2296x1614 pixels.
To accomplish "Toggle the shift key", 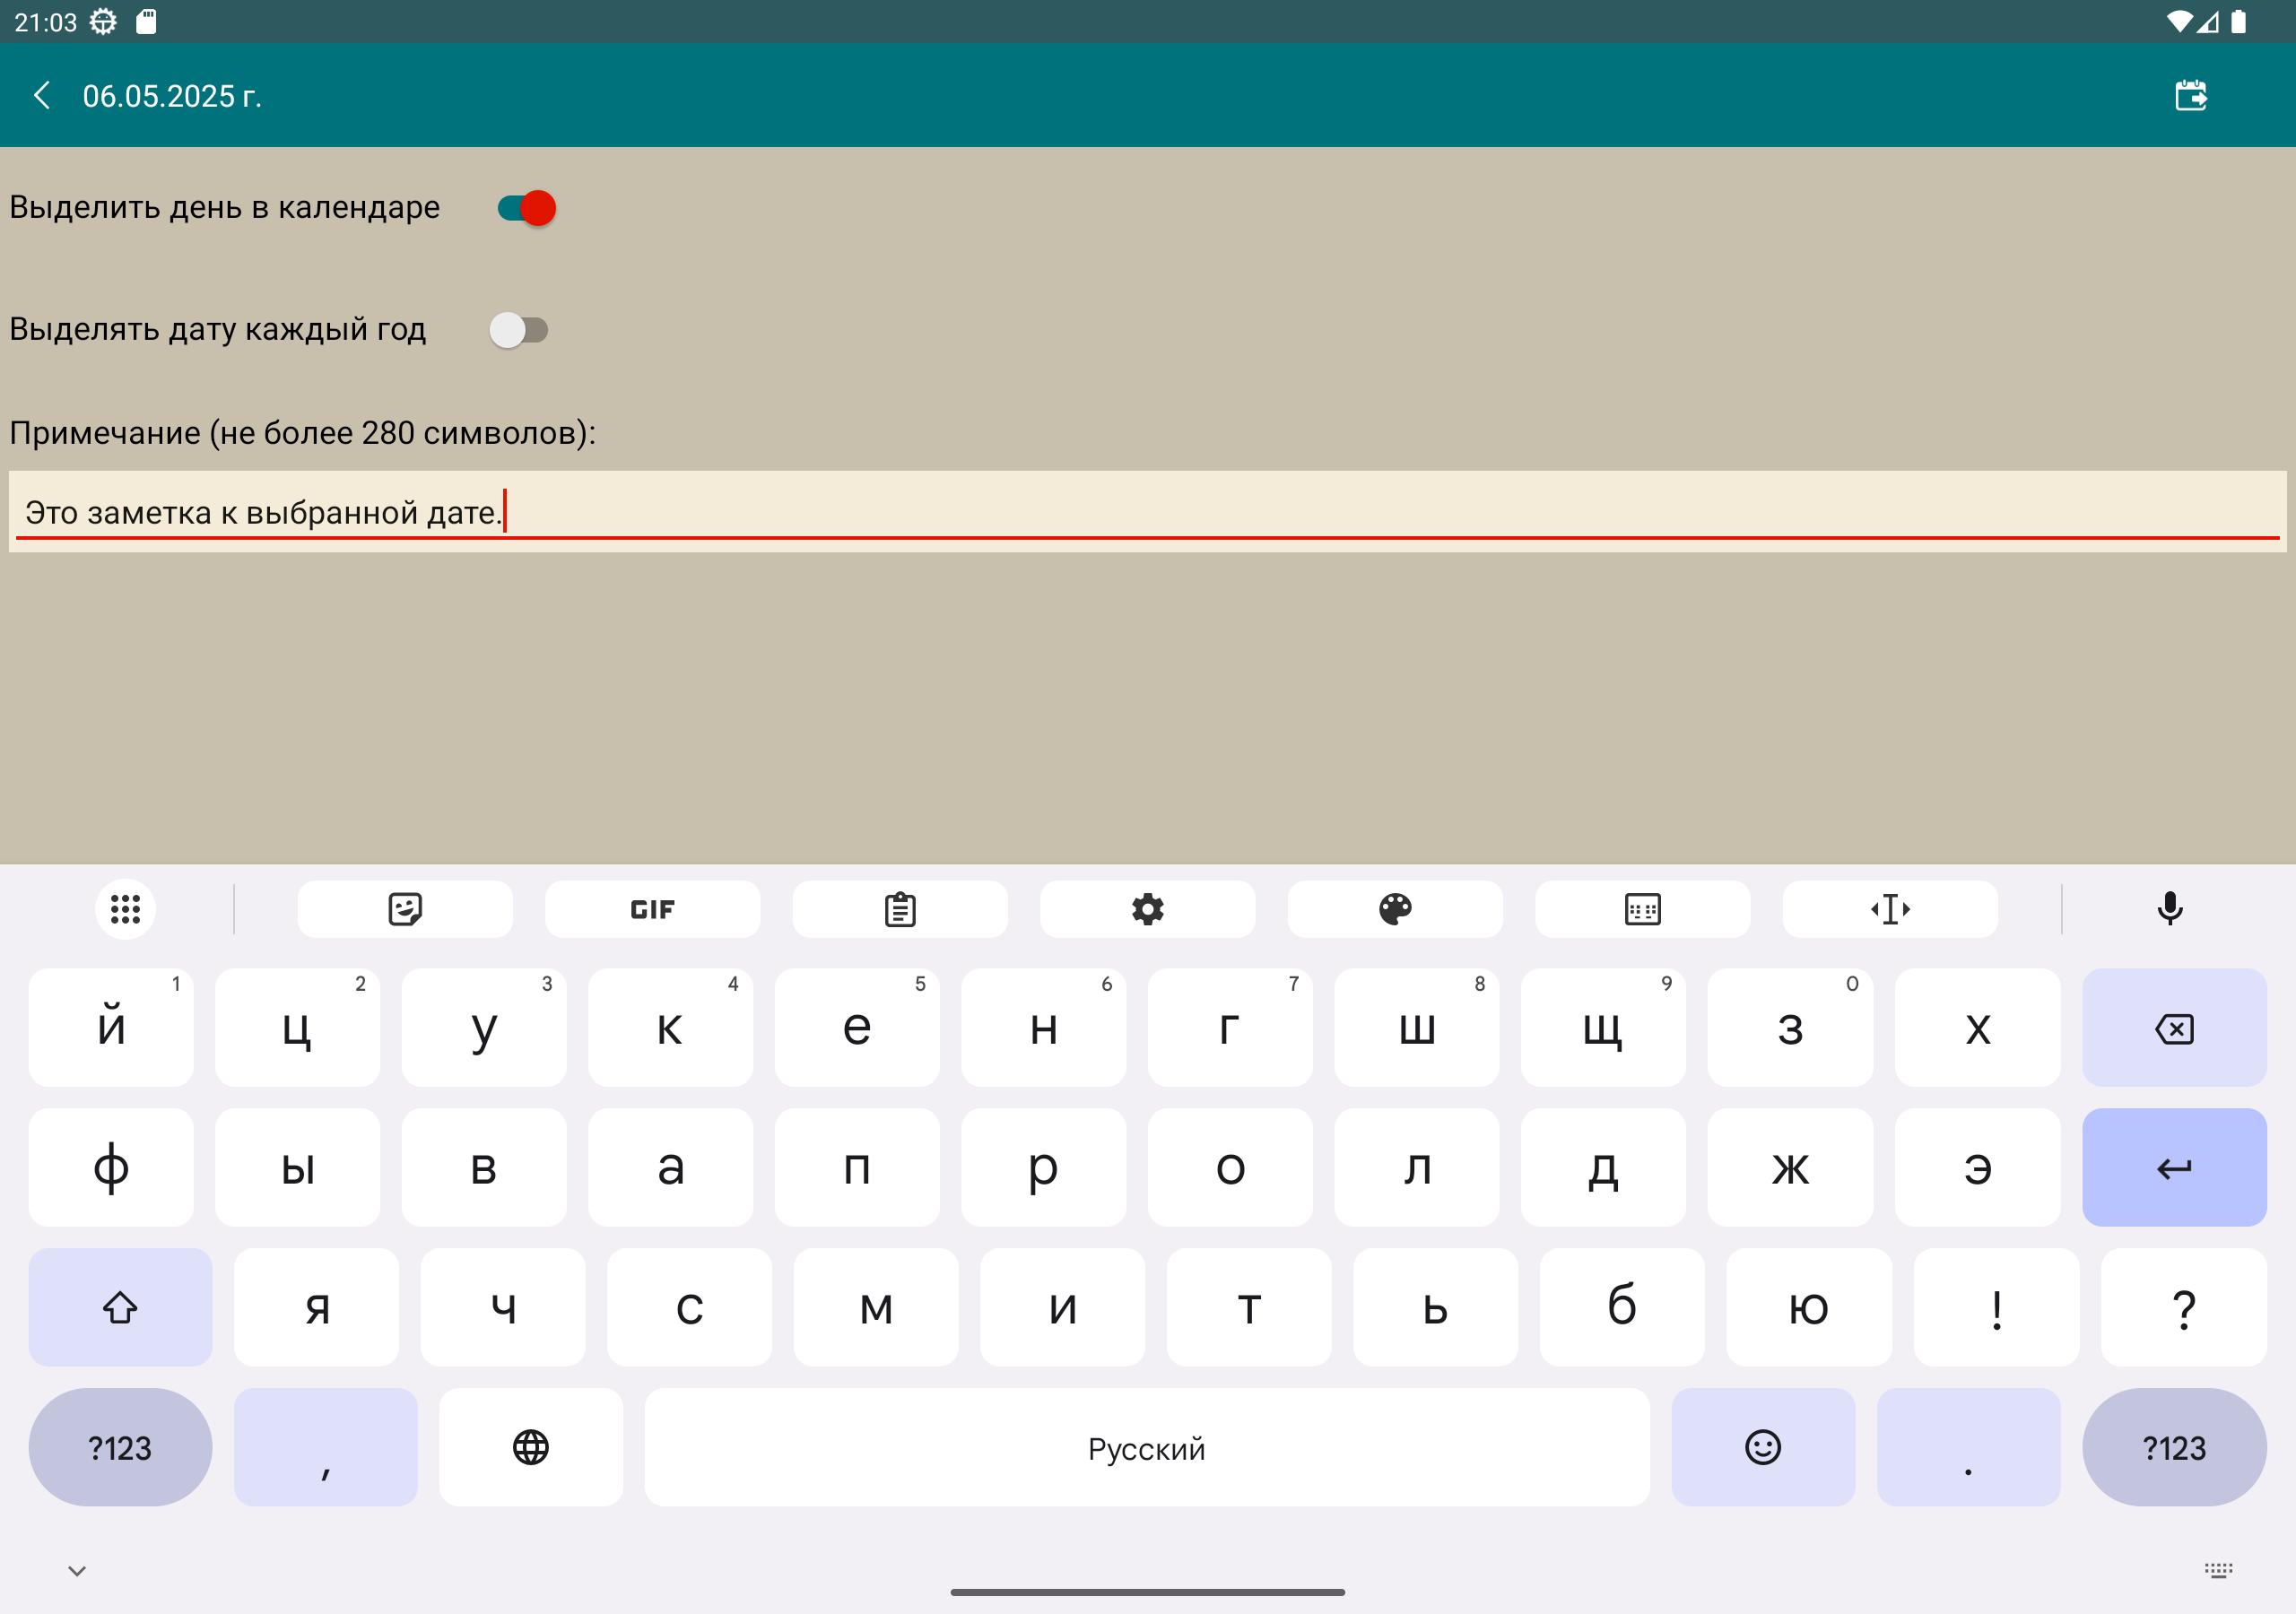I will tap(120, 1307).
